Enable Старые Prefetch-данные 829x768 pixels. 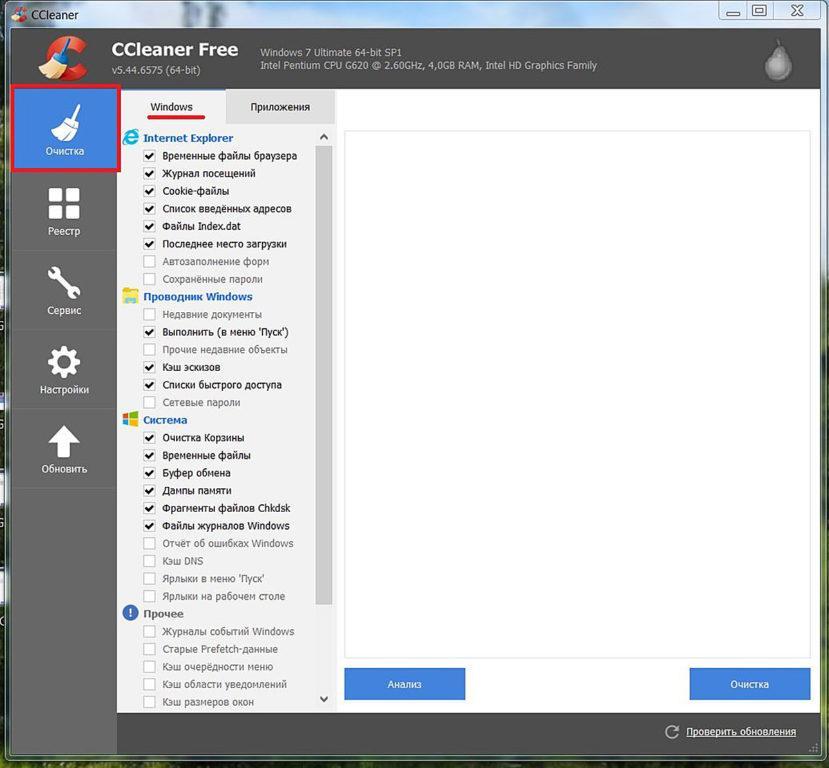150,649
